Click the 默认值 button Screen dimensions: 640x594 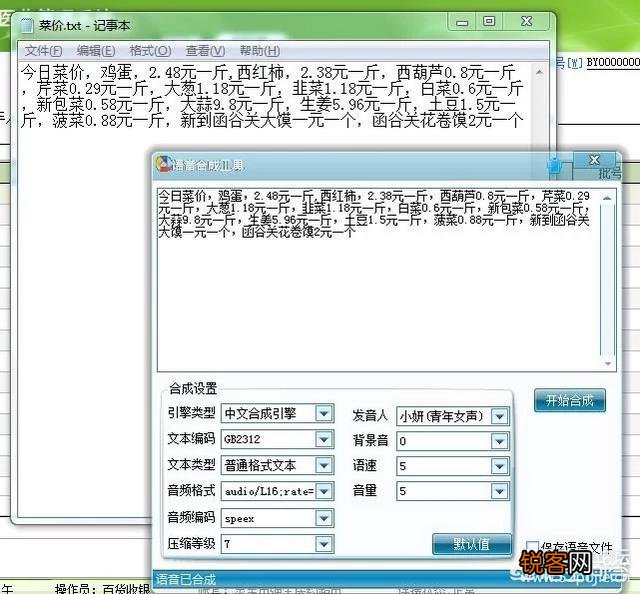(x=472, y=544)
